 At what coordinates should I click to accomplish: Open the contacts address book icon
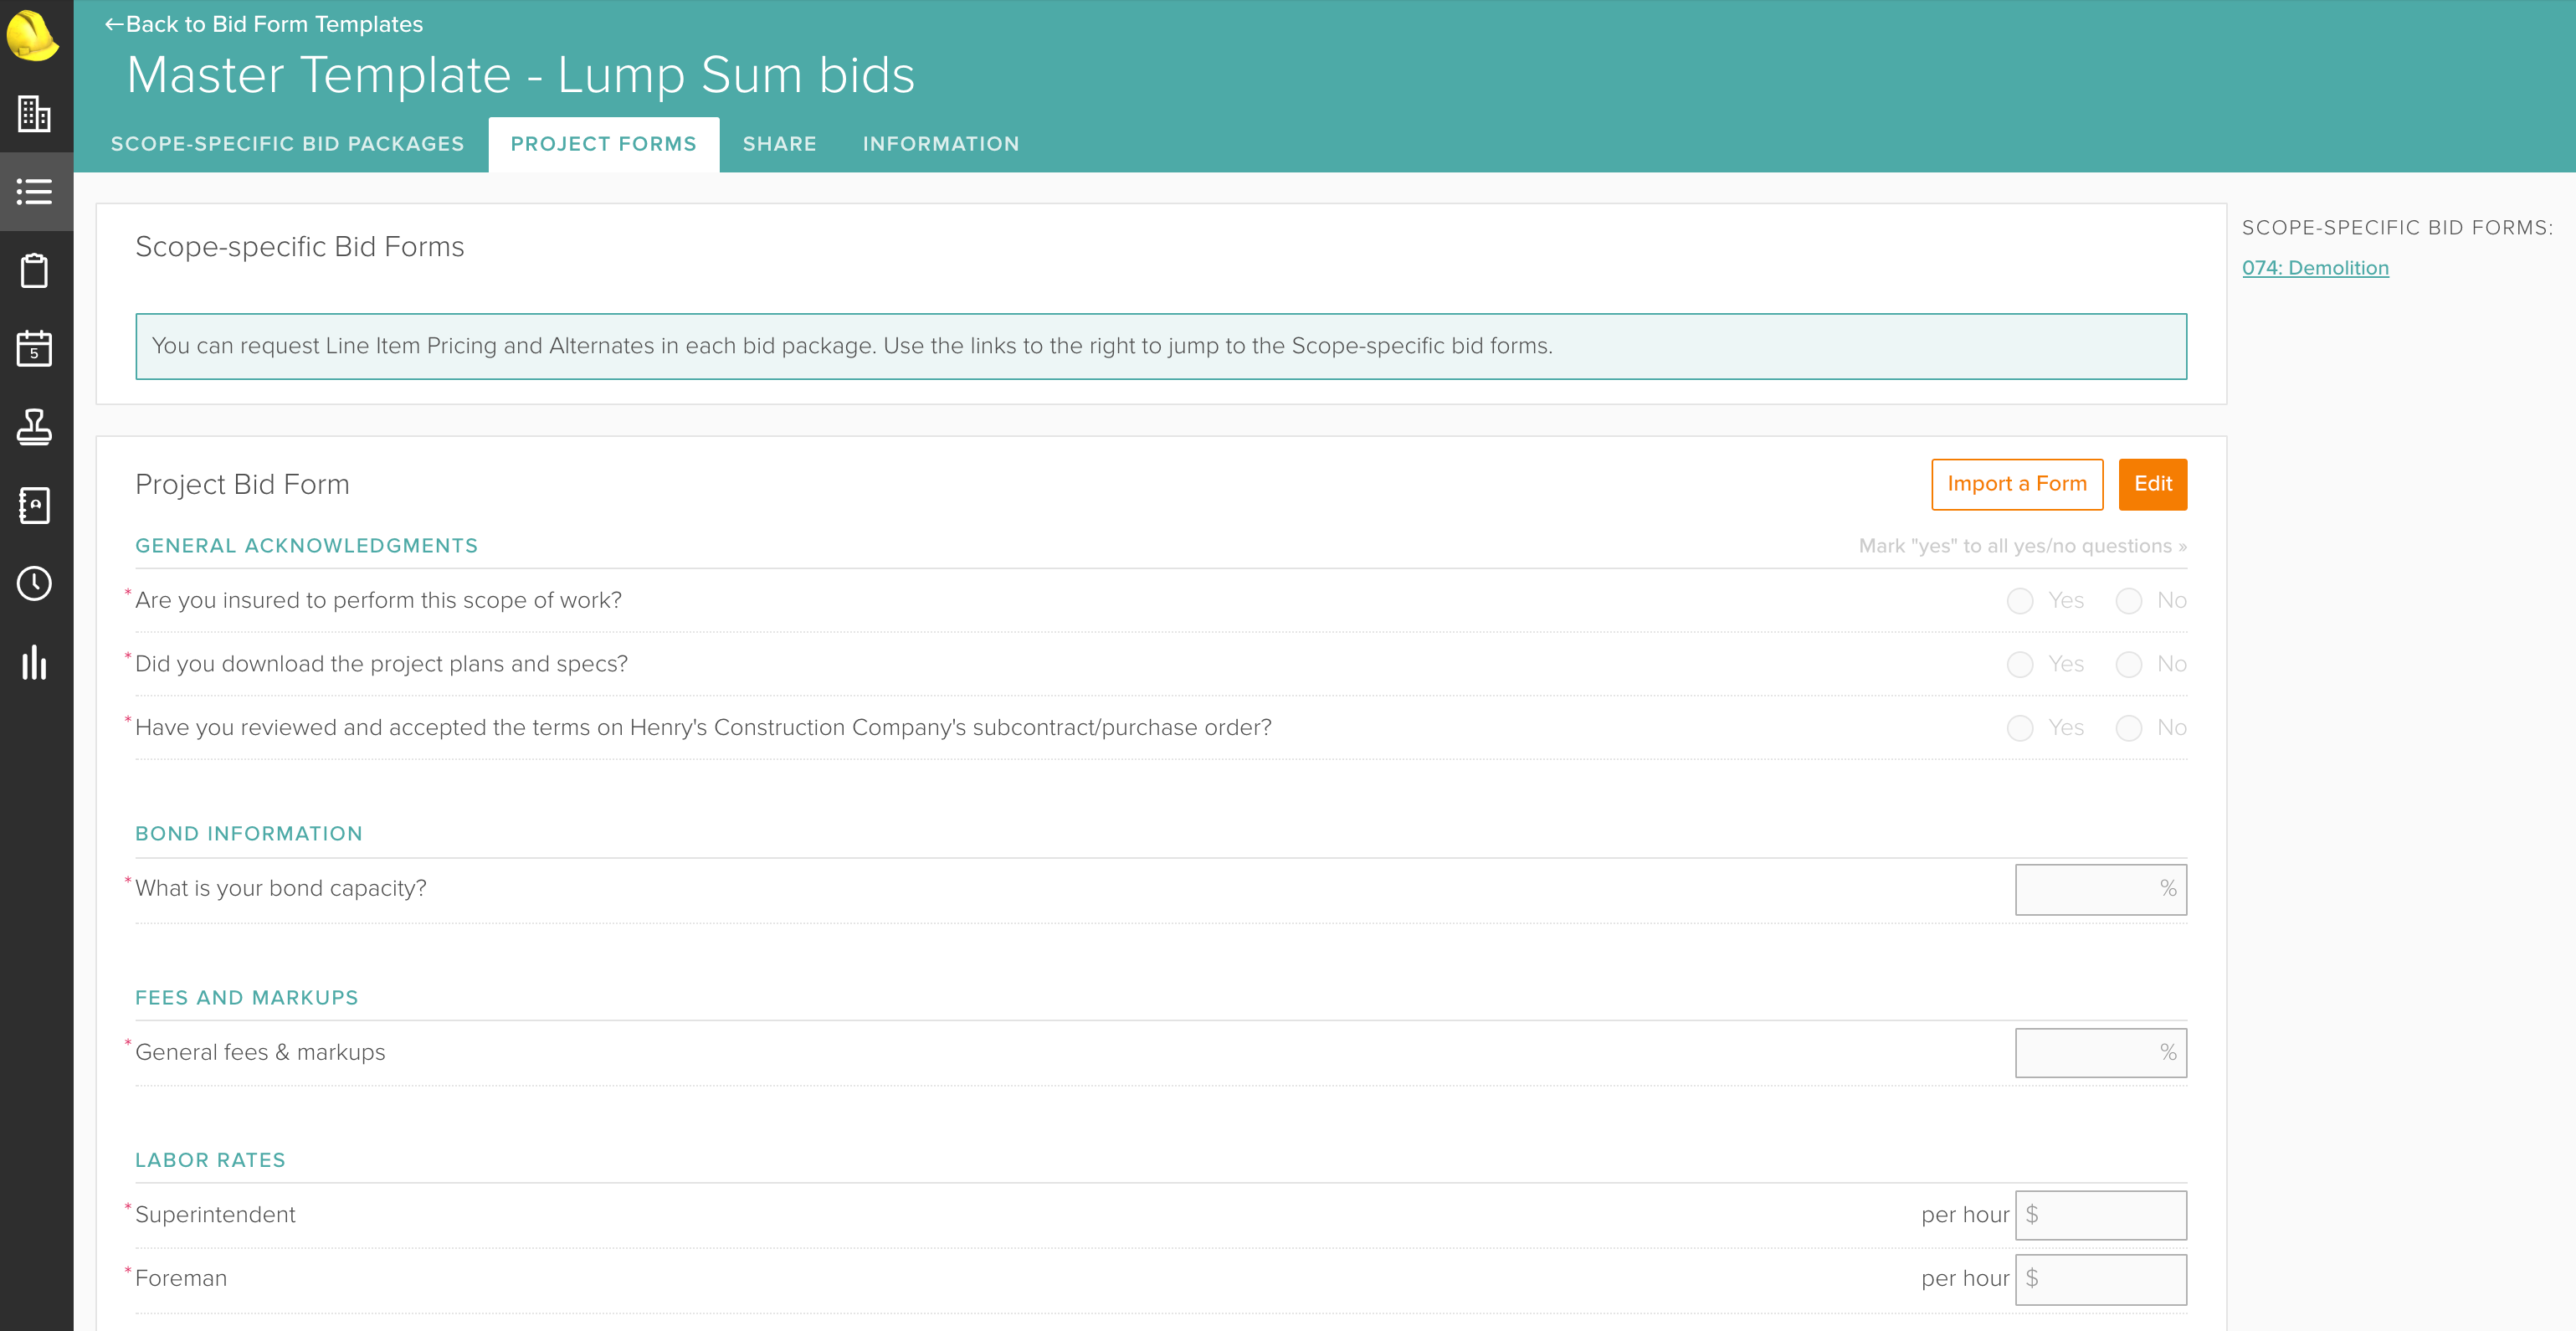(35, 506)
